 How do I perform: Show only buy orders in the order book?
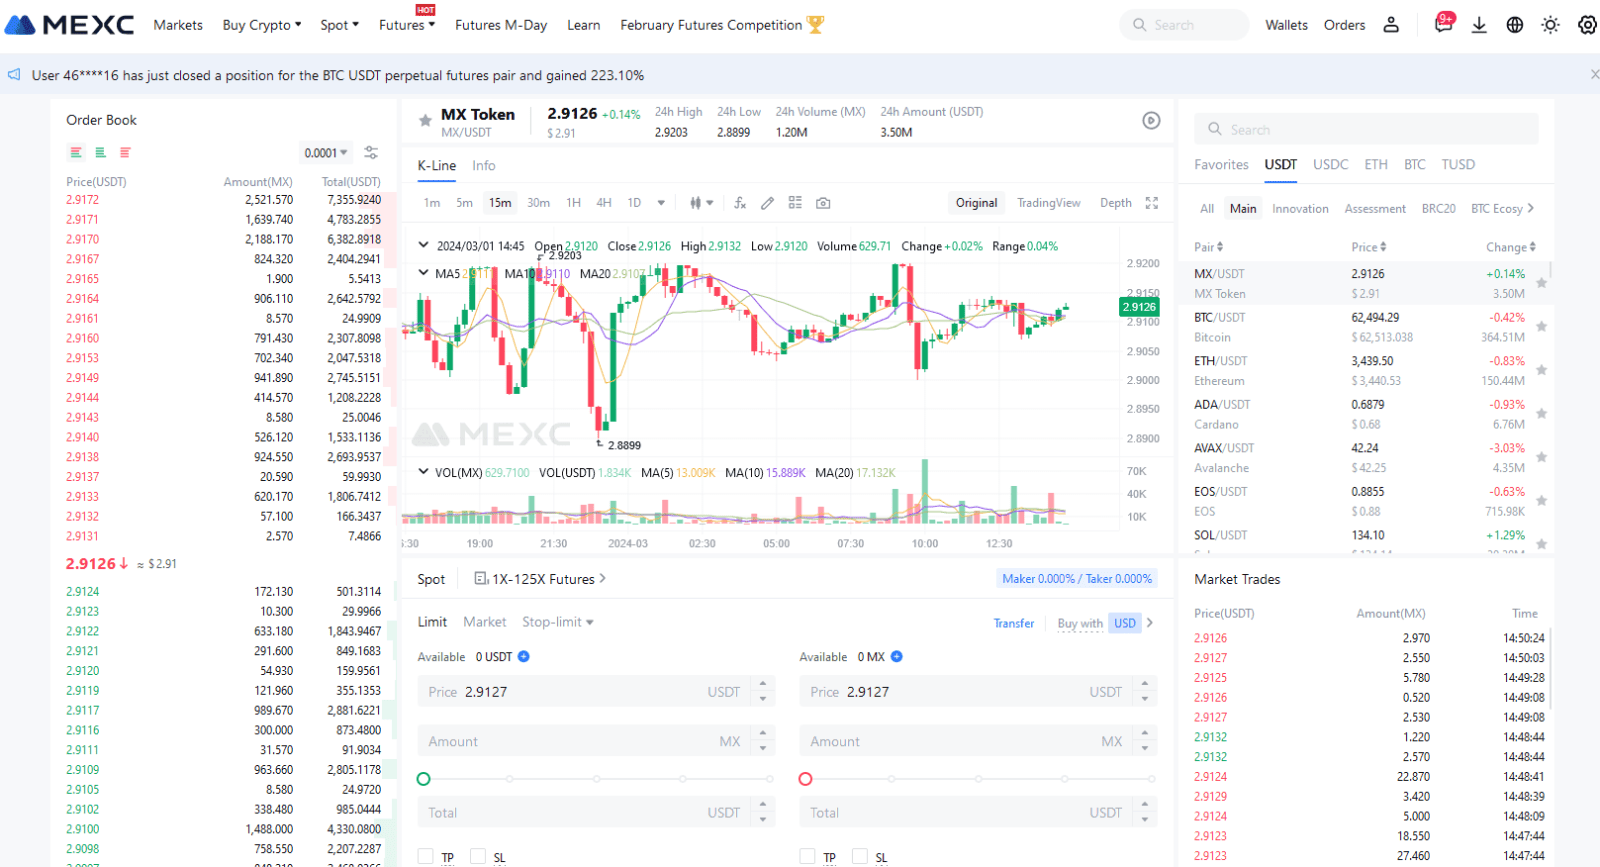100,152
